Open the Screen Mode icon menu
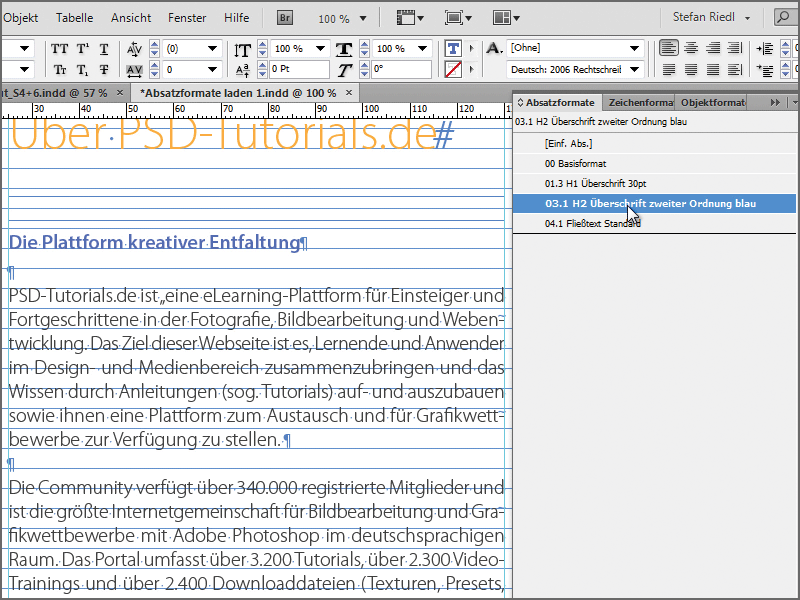800x600 pixels. point(458,18)
